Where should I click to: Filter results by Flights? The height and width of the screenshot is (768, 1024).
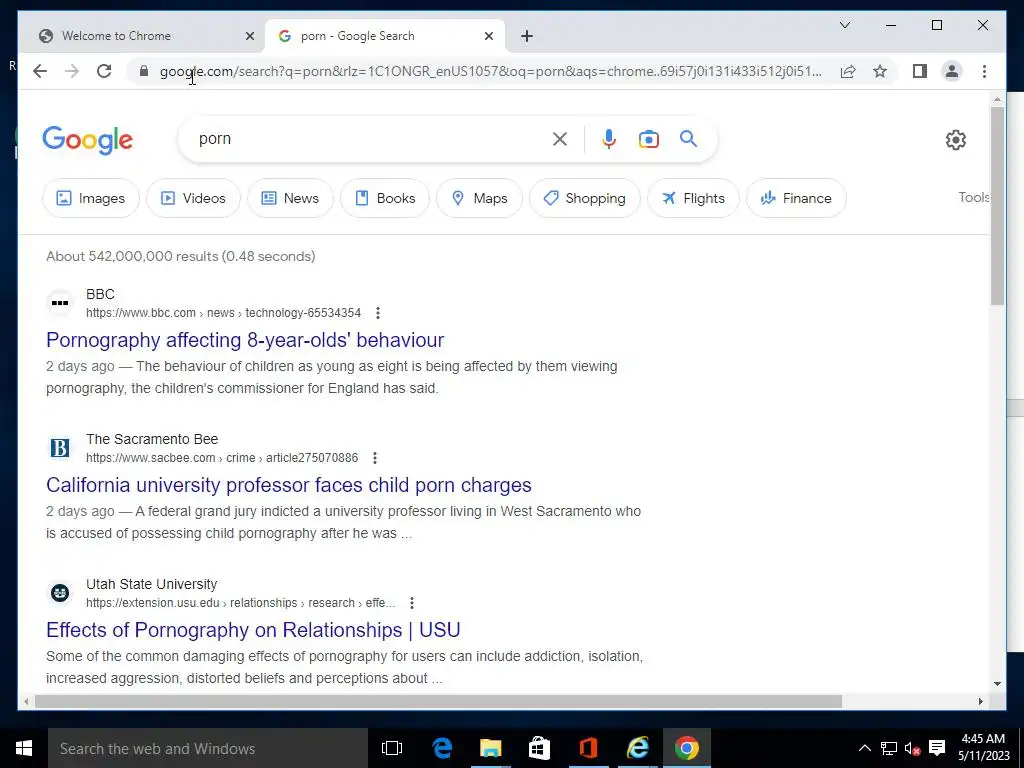(x=693, y=198)
